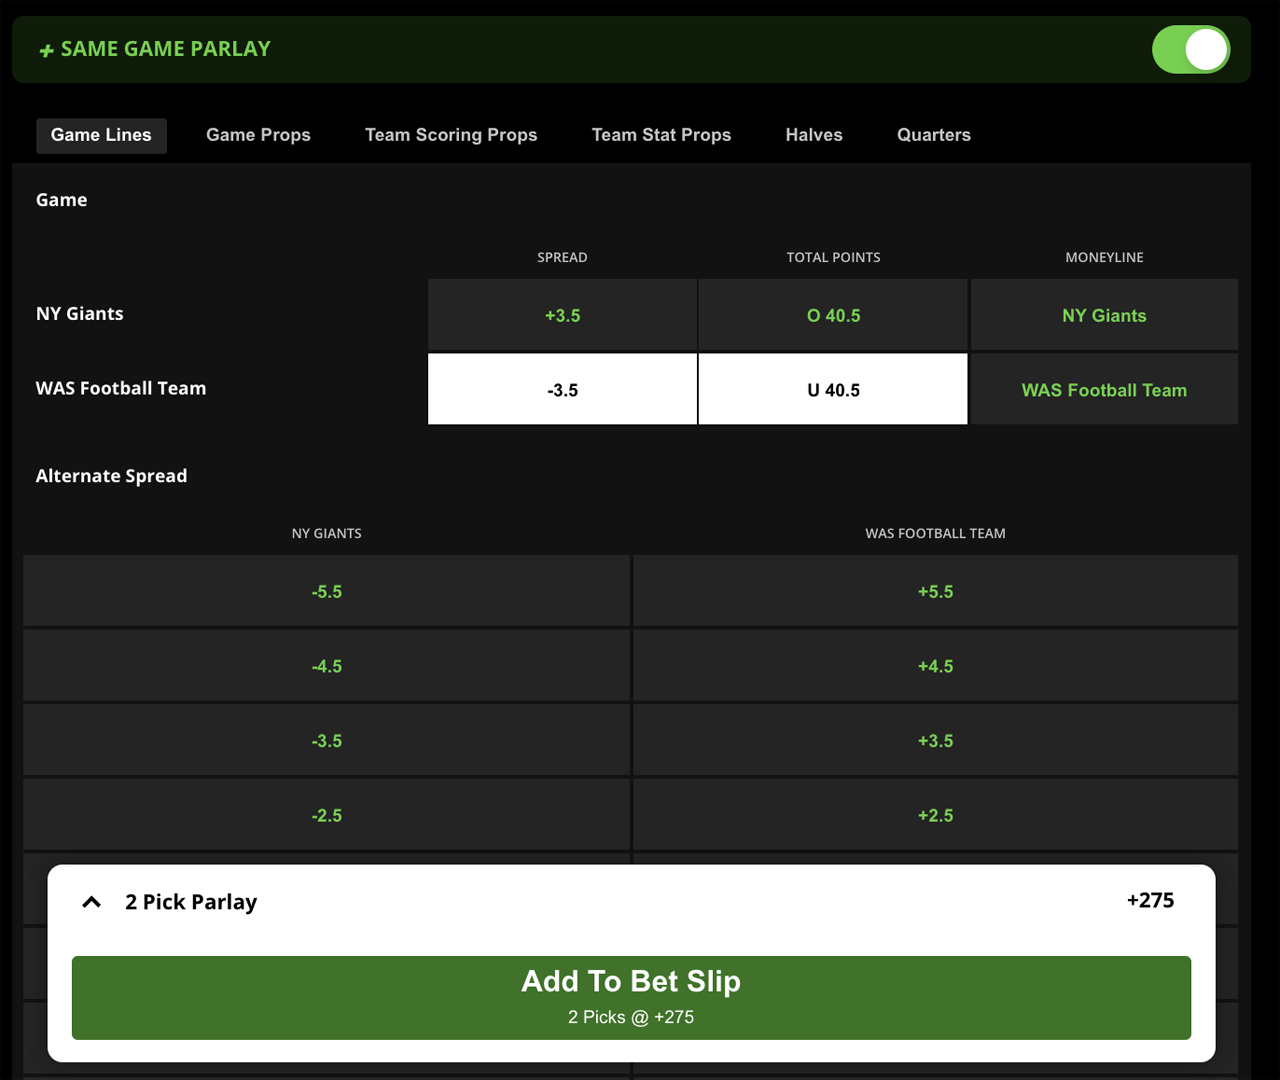Select NY Giants alternate spread -2.5
Image resolution: width=1280 pixels, height=1080 pixels.
coord(326,815)
